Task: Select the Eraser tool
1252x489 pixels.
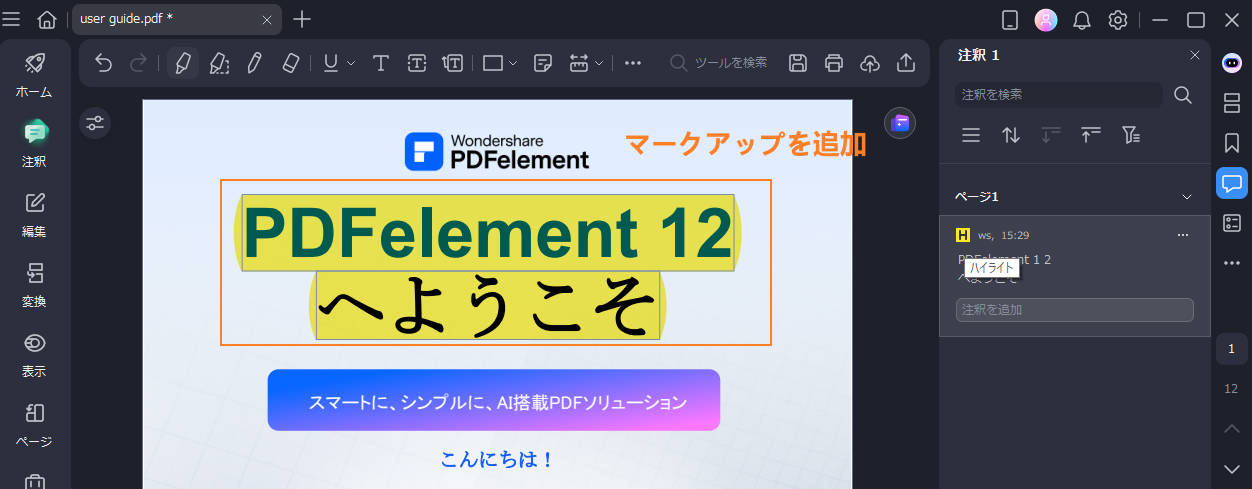Action: click(x=291, y=63)
